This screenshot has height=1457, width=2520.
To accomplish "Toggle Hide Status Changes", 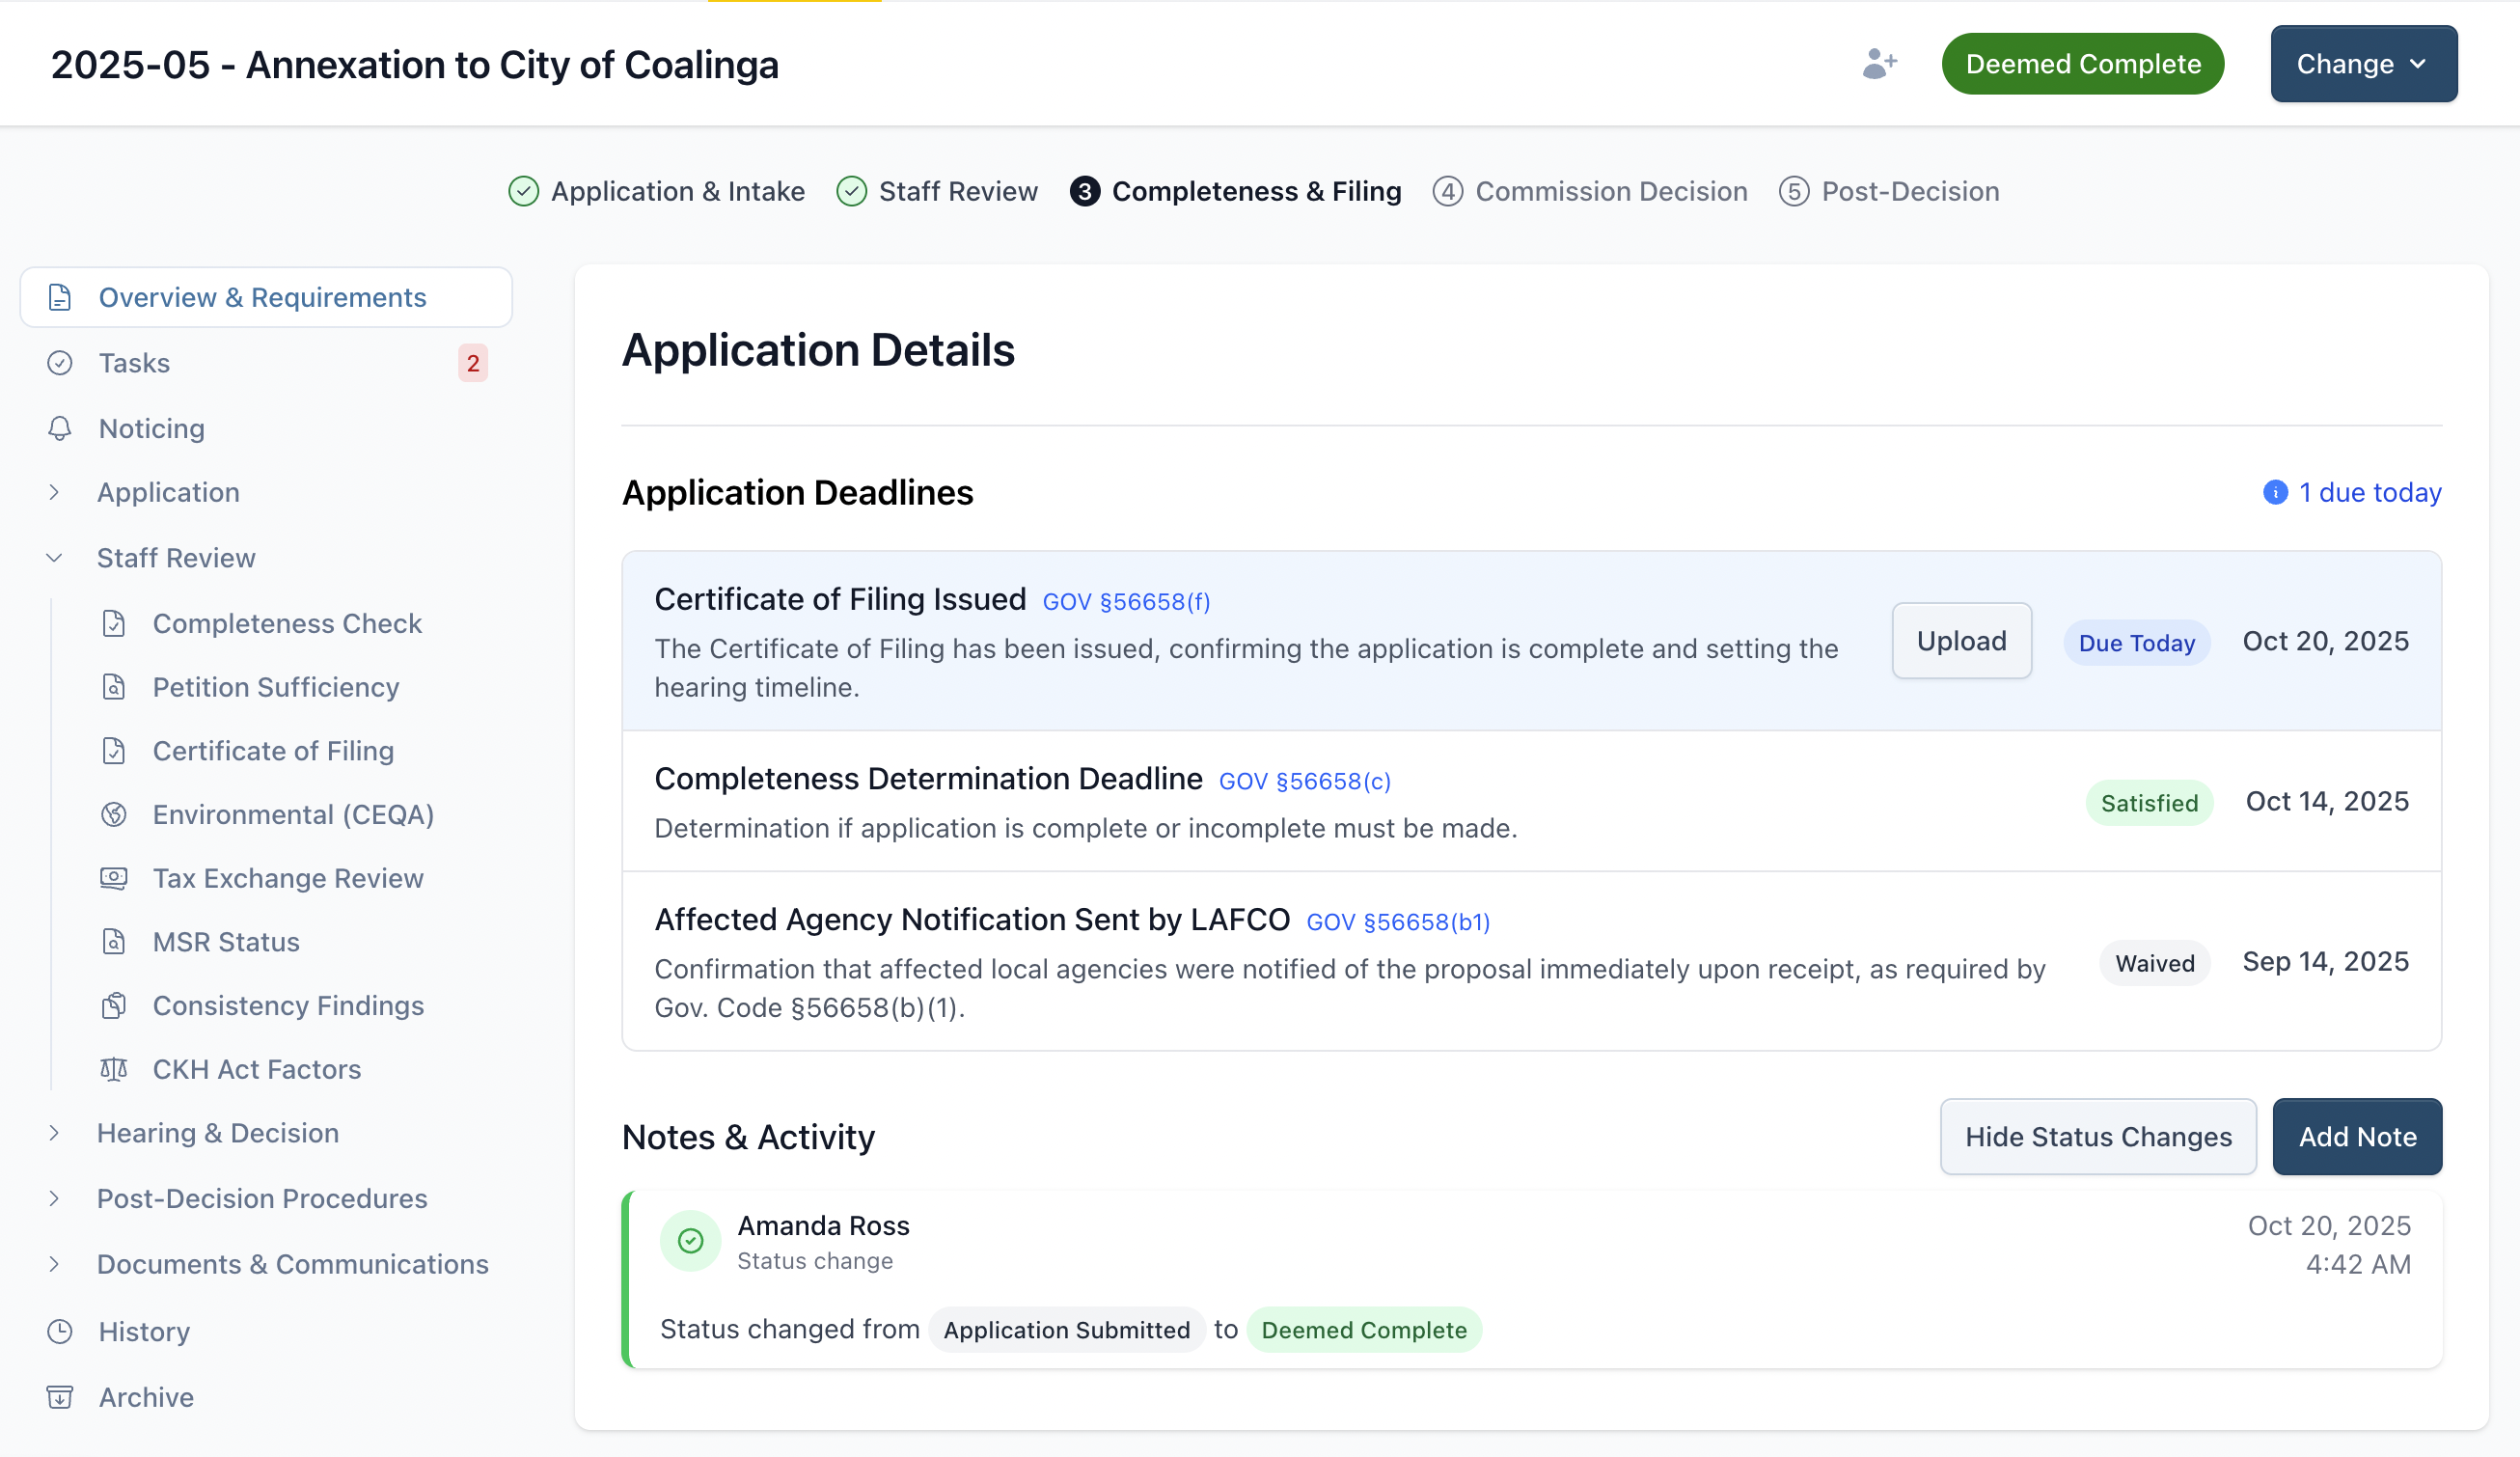I will [2098, 1136].
